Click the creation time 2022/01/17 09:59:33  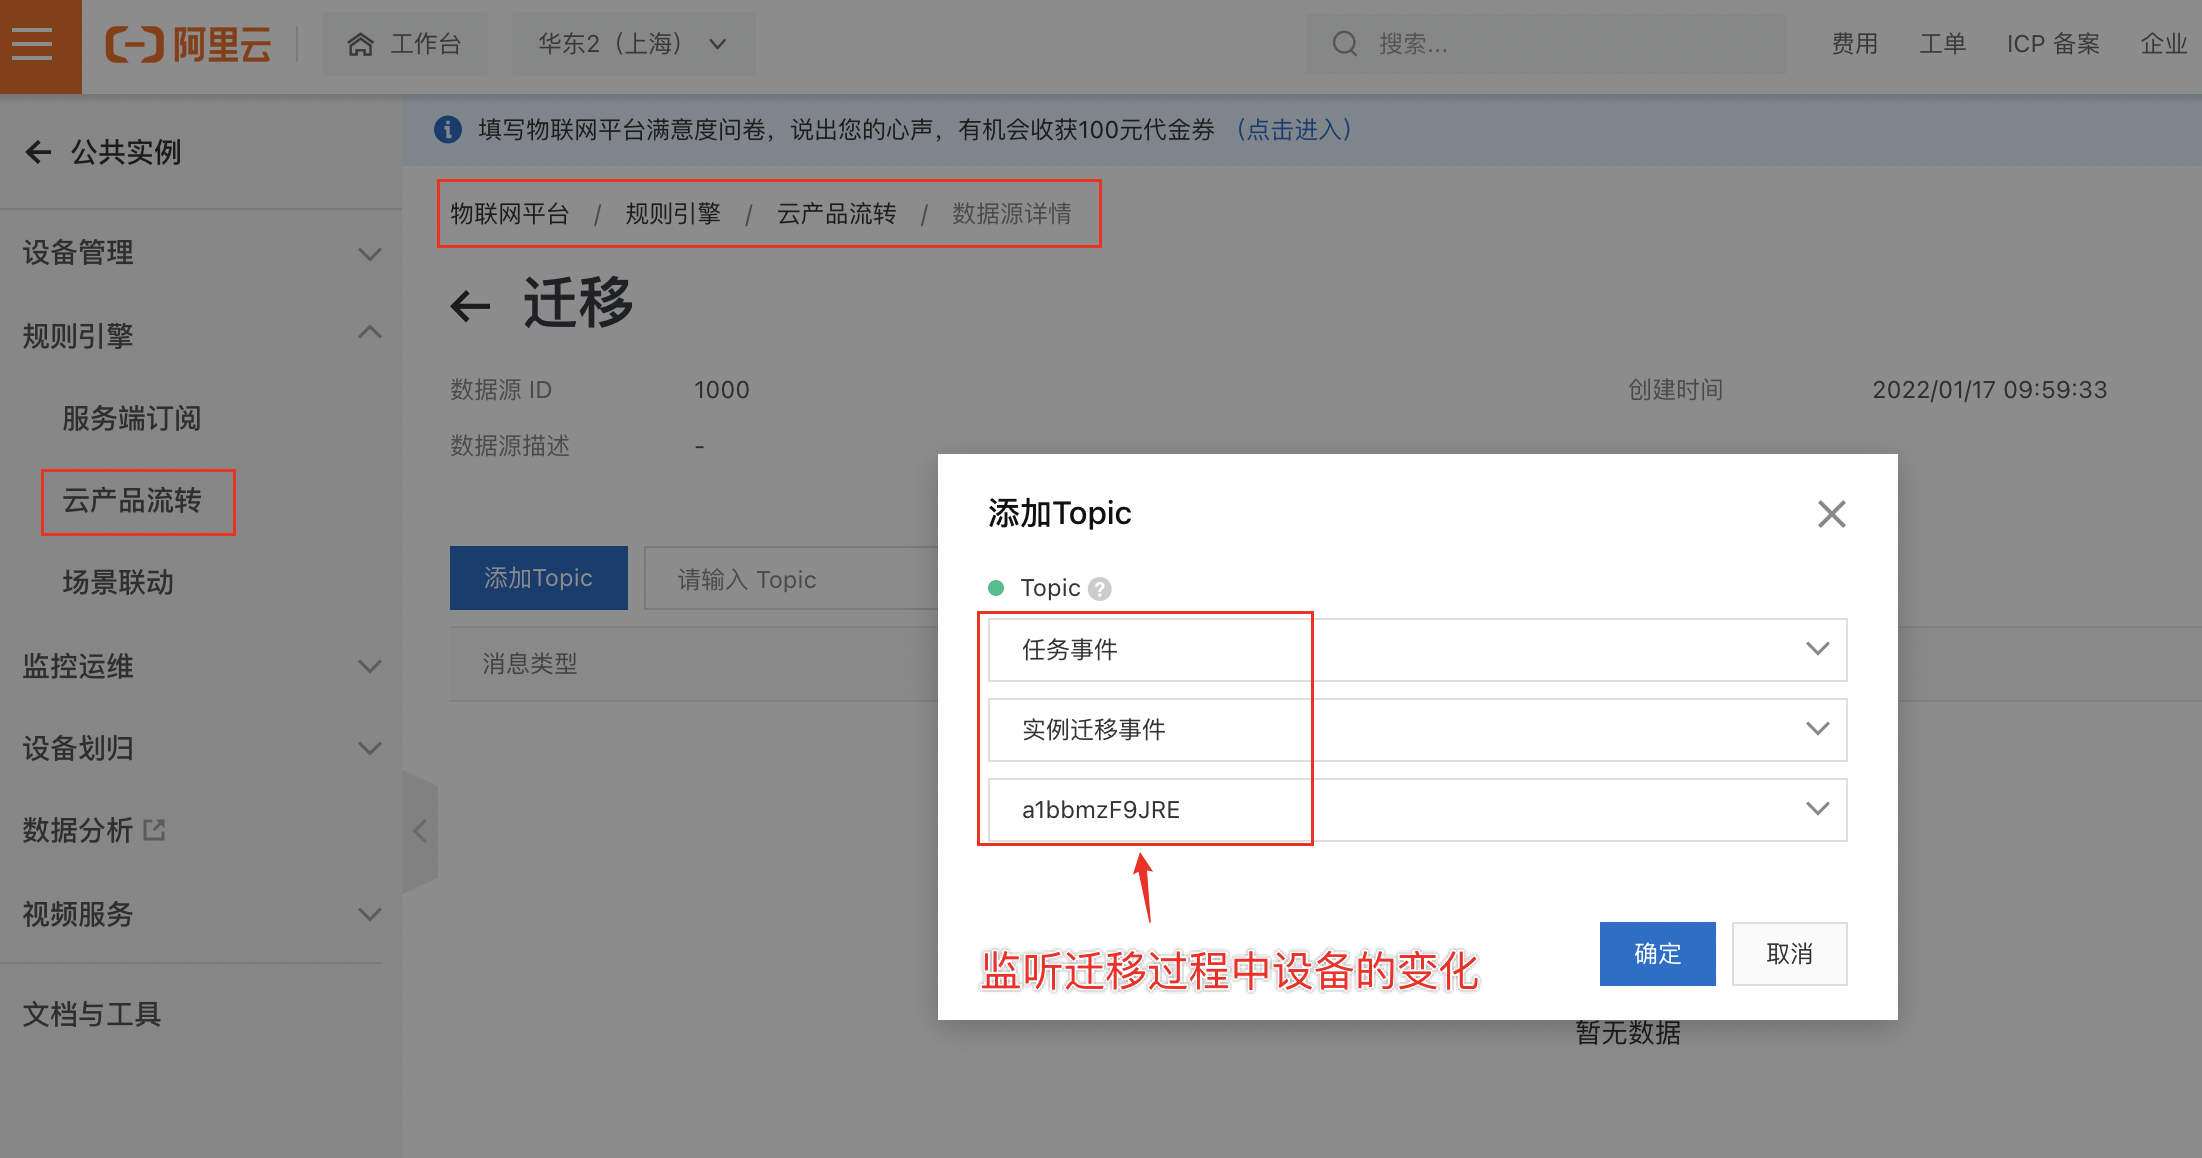tap(1990, 390)
